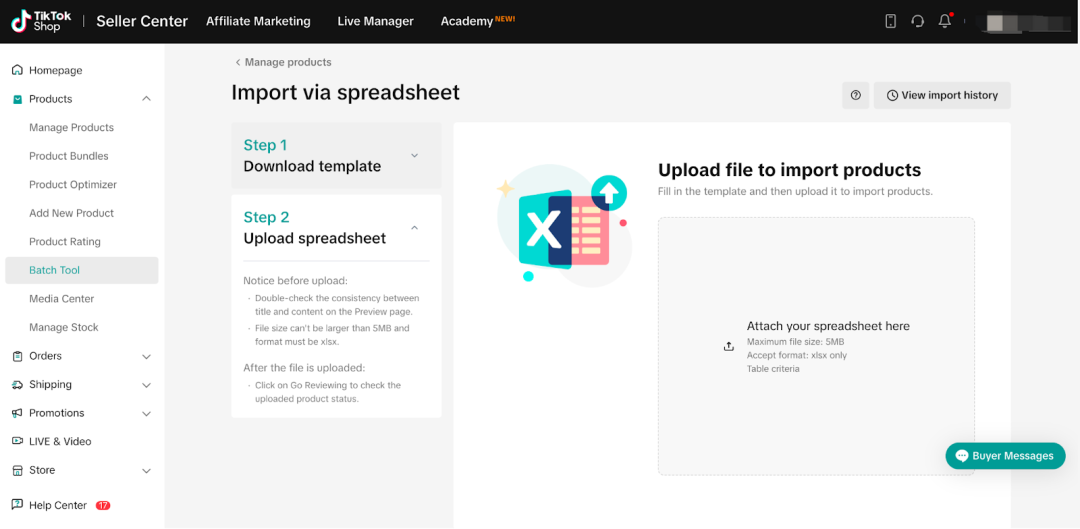Click the upload arrow icon in dropzone

[x=729, y=346]
